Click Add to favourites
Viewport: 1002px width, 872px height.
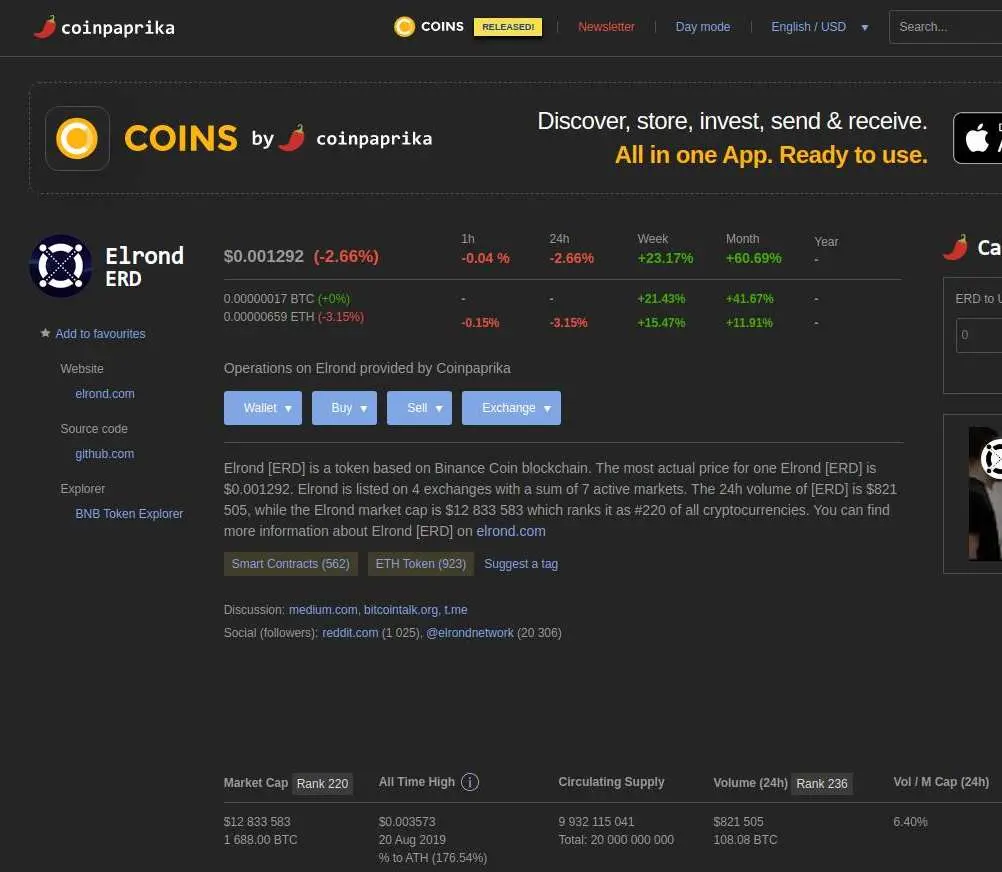[x=100, y=333]
